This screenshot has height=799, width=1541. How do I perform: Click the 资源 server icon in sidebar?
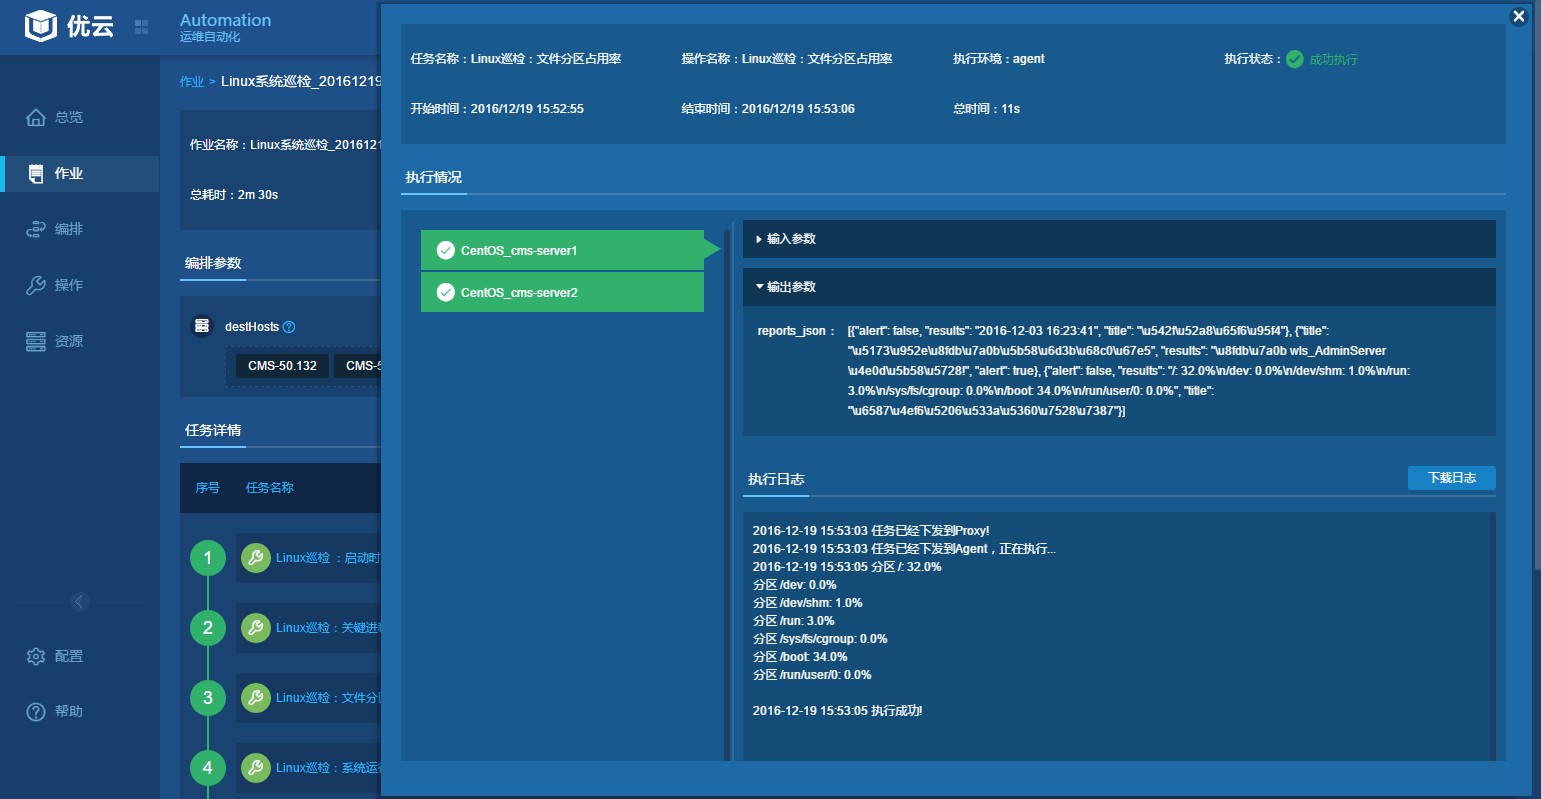36,341
